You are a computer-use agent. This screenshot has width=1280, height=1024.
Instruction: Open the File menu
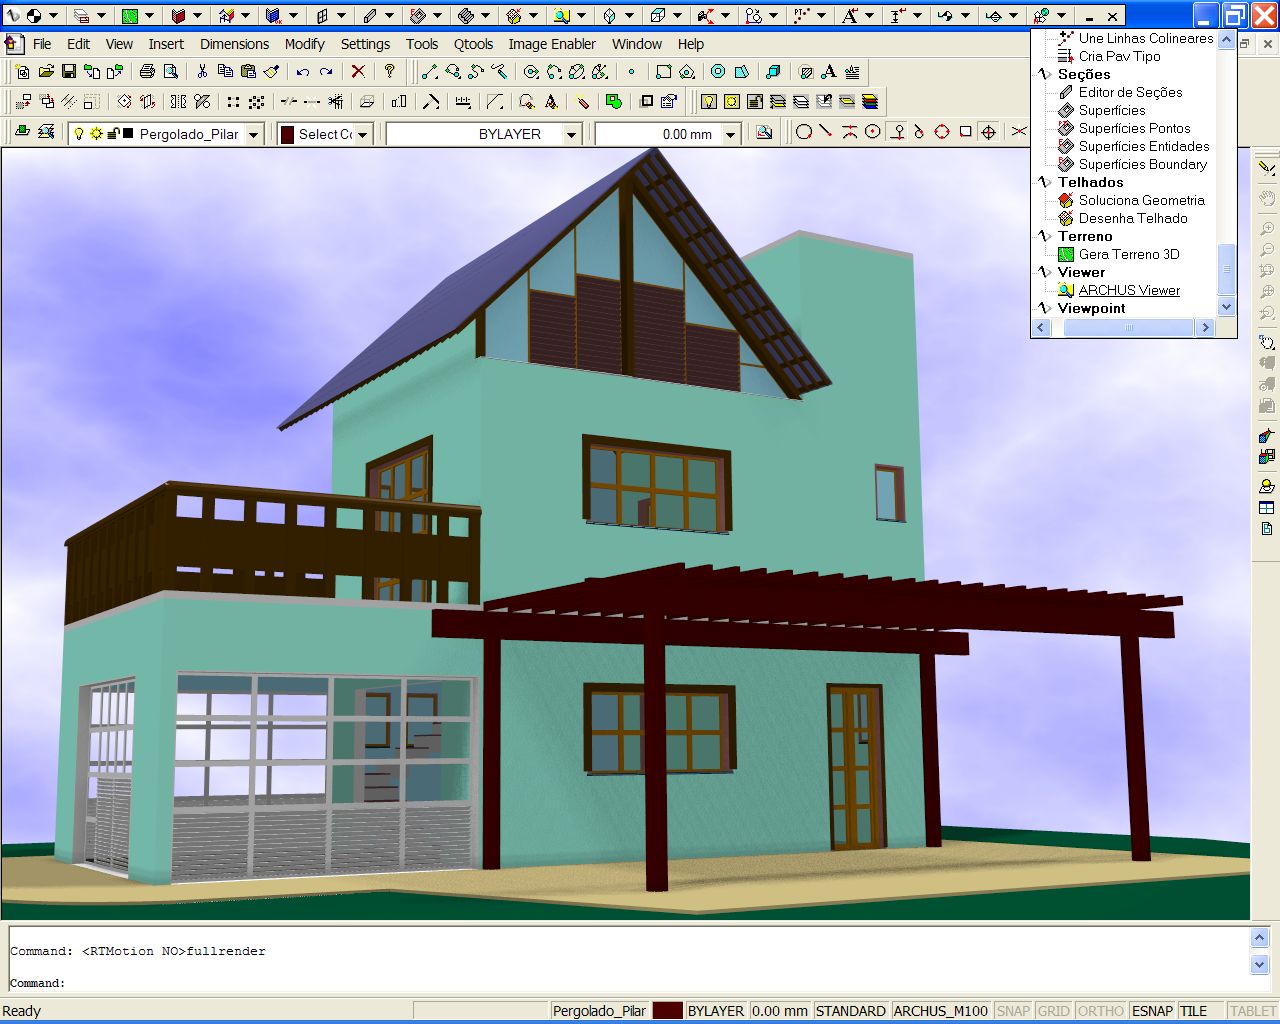tap(42, 44)
